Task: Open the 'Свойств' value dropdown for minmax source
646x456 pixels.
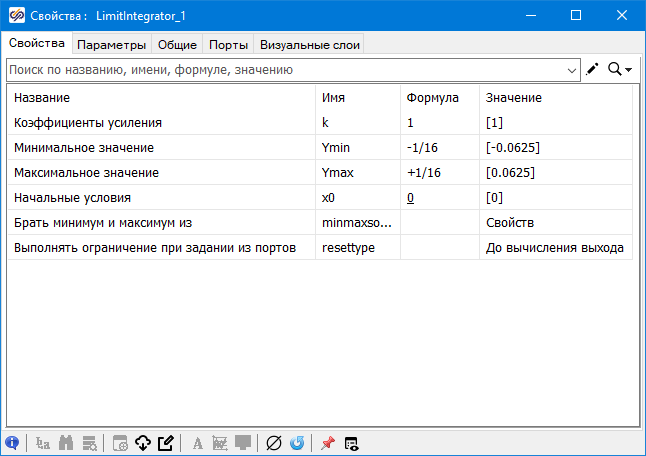Action: point(556,222)
